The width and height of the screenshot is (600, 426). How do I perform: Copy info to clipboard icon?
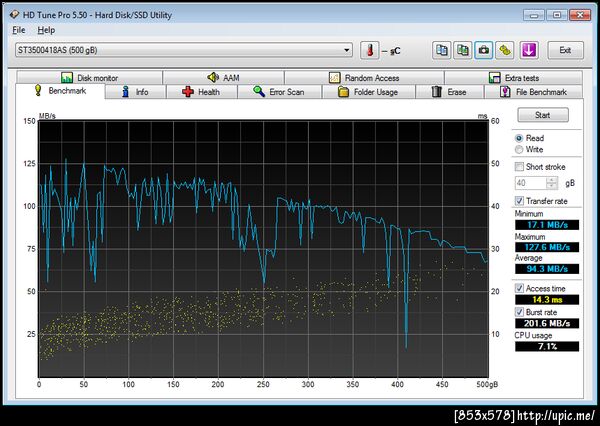click(x=442, y=50)
